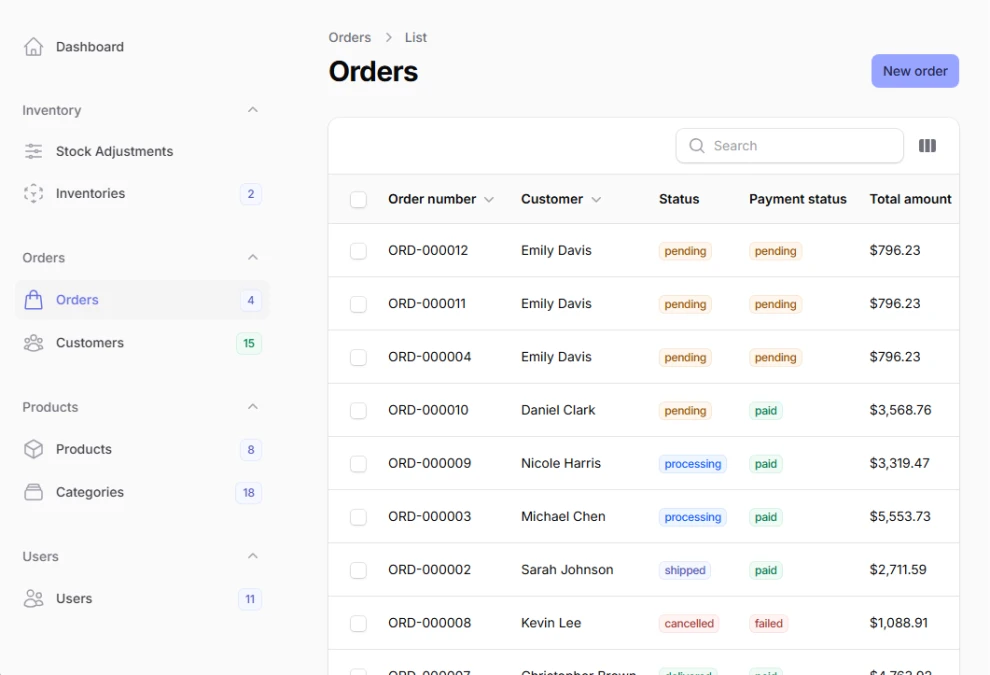Tick the checkbox for ORD-000009
This screenshot has height=675, width=990.
pos(358,464)
